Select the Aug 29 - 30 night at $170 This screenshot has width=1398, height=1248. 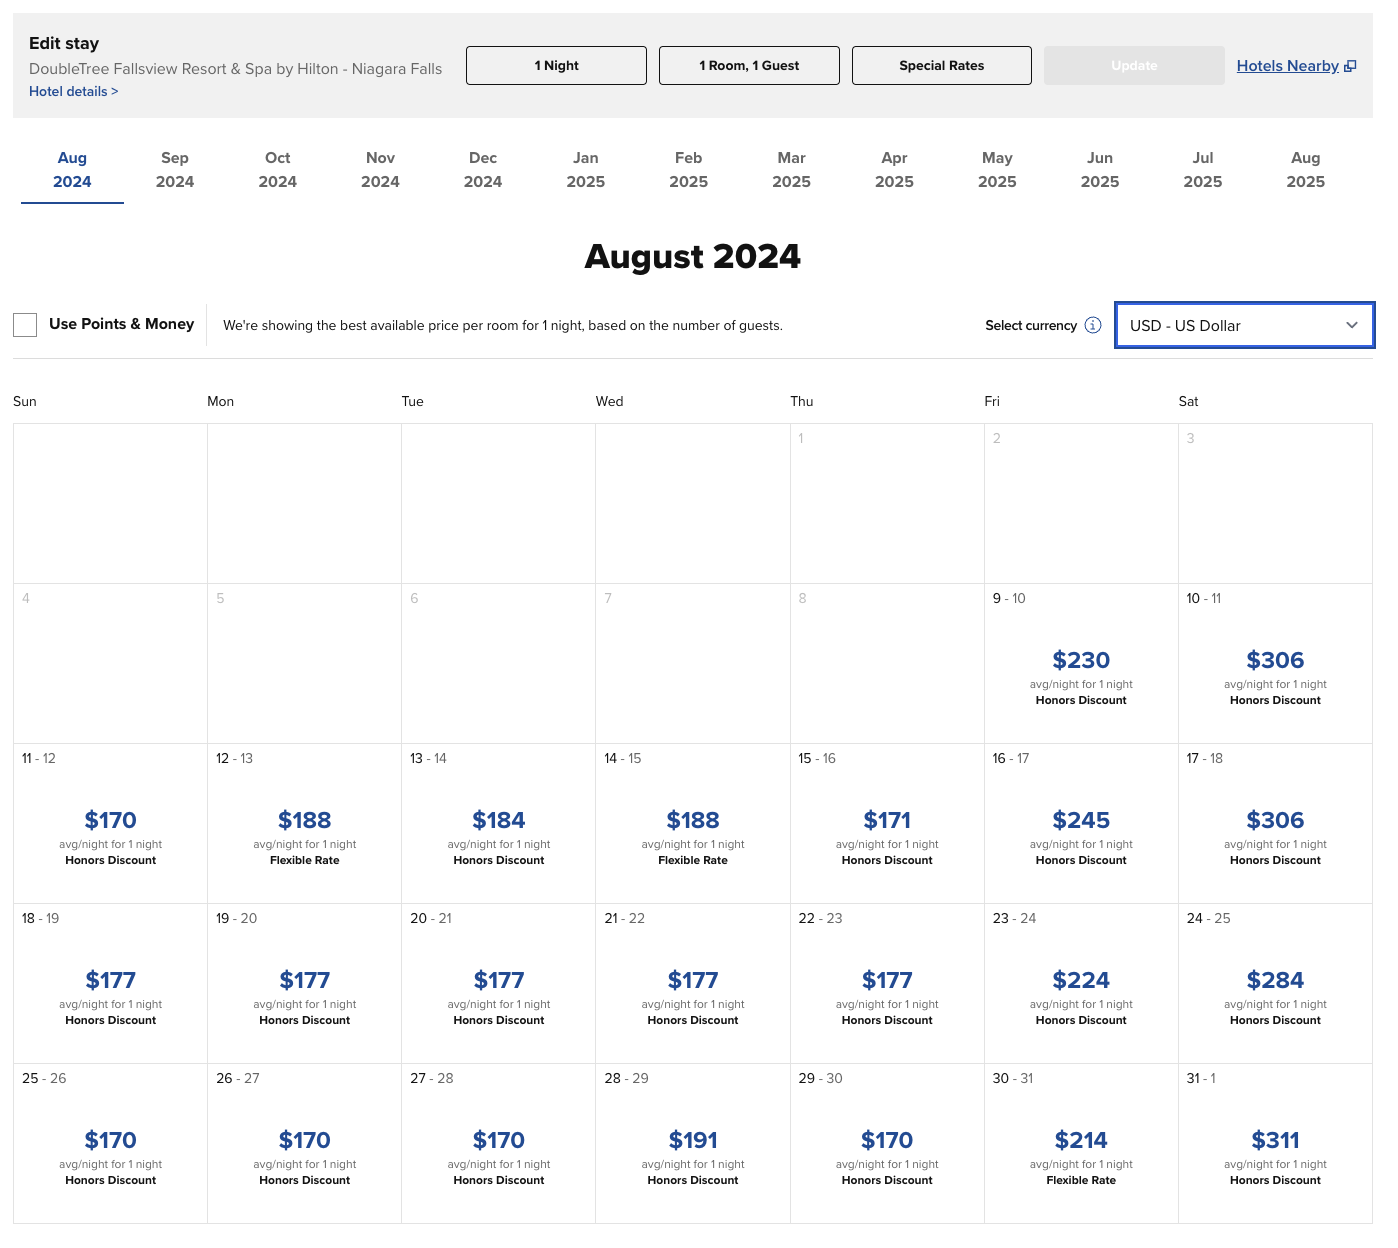click(x=887, y=1144)
